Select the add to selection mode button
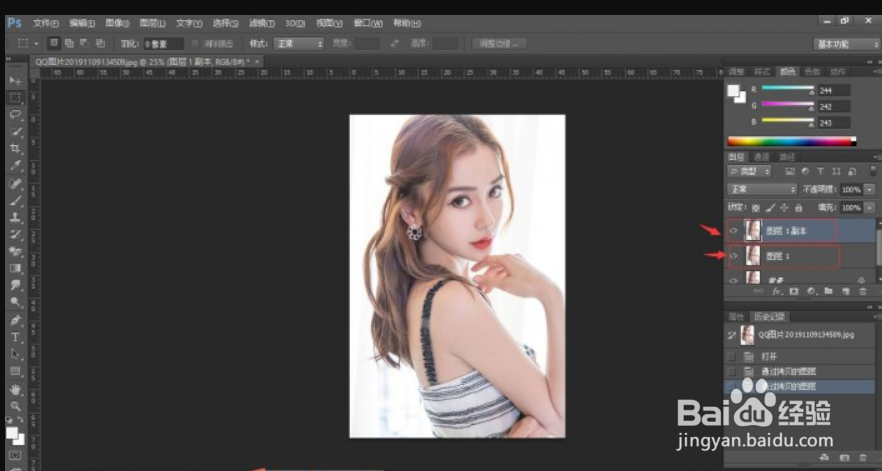This screenshot has width=882, height=471. coord(69,43)
